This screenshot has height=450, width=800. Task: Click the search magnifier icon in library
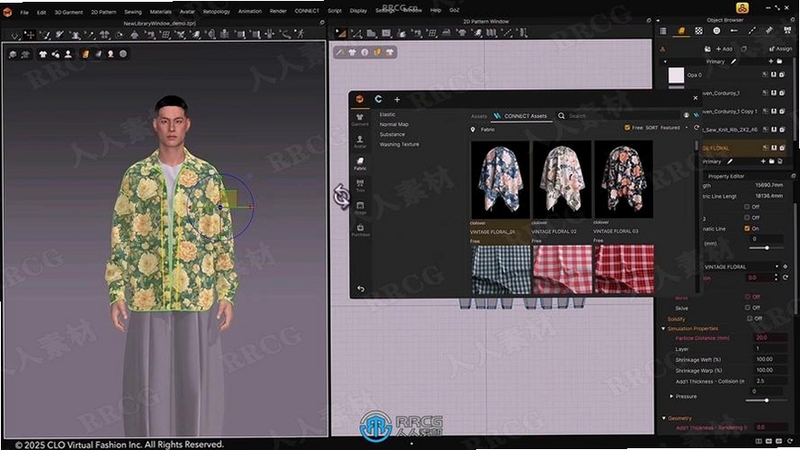pos(561,116)
